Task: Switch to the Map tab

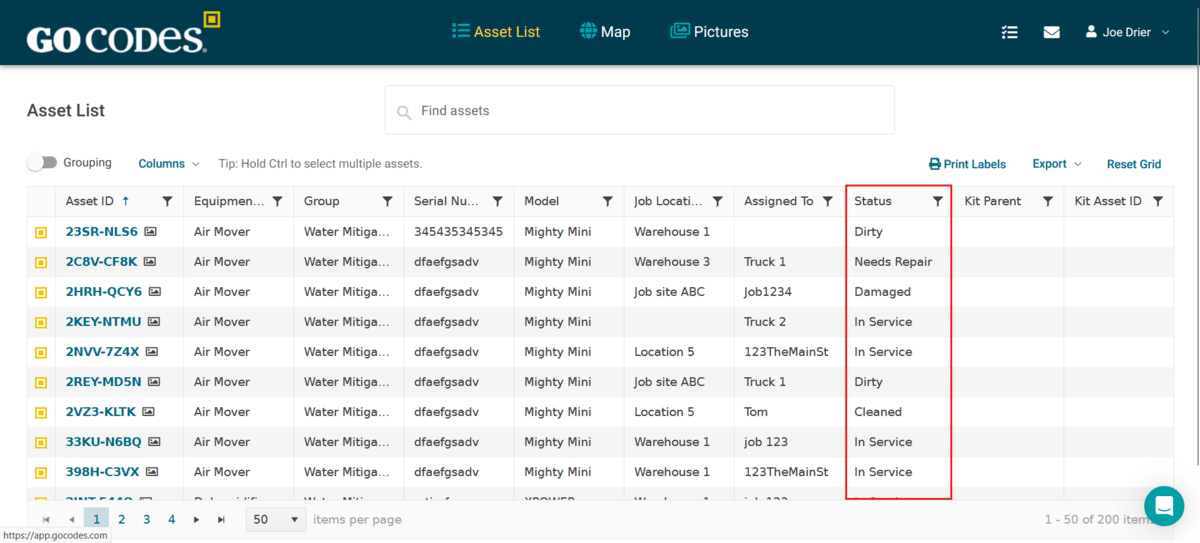Action: pyautogui.click(x=605, y=32)
